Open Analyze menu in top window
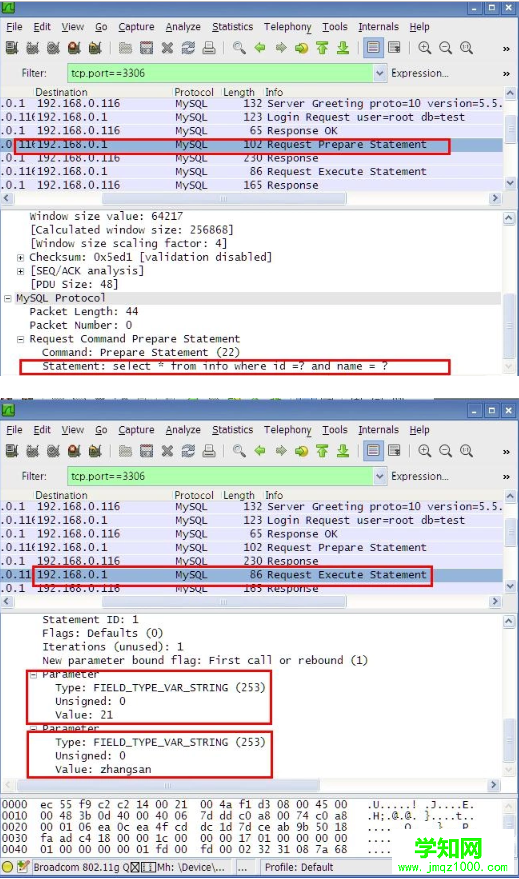The height and width of the screenshot is (879, 519). 183,27
